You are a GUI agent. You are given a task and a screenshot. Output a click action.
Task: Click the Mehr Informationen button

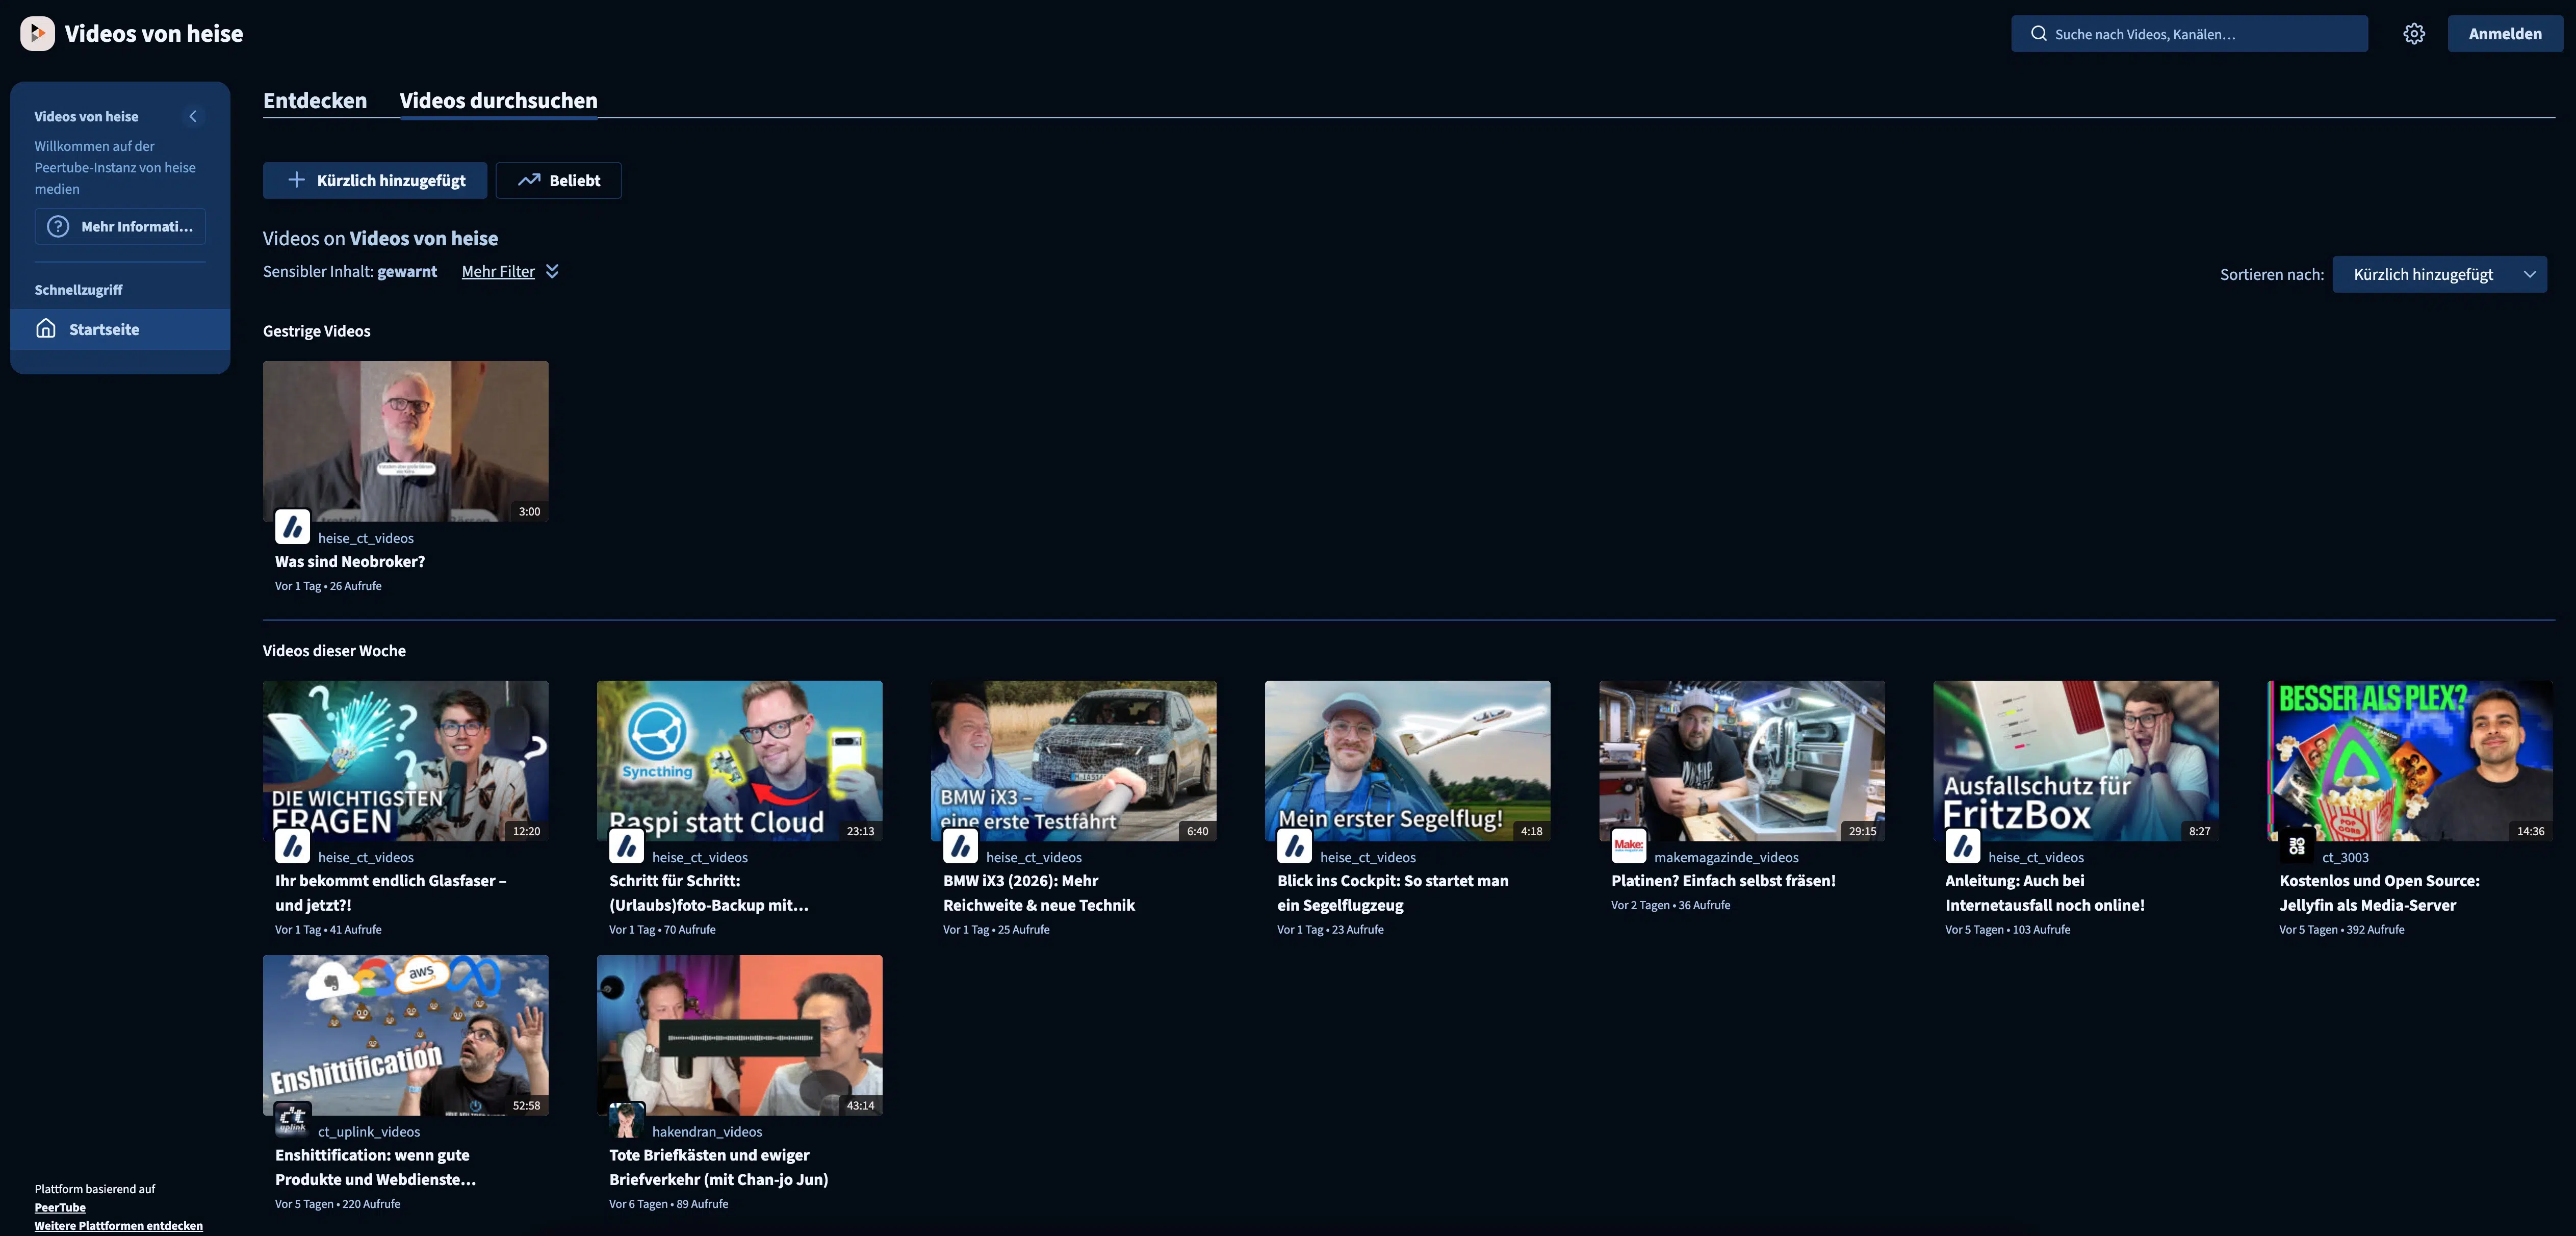click(120, 226)
